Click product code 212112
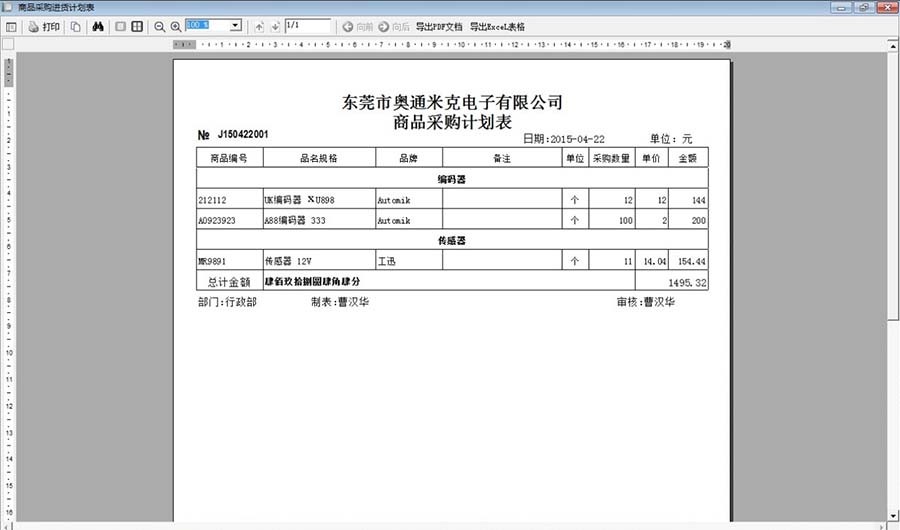Image resolution: width=900 pixels, height=530 pixels. [212, 200]
